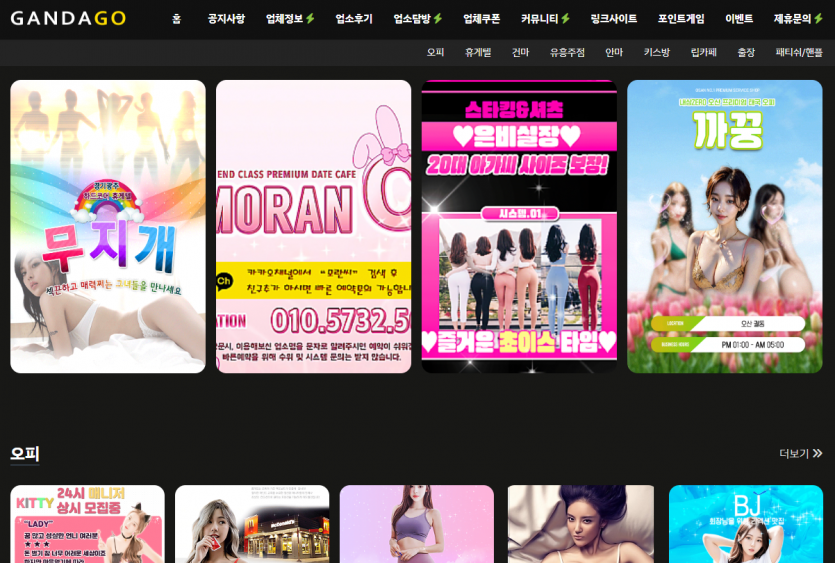Open the 공지사항 menu
This screenshot has width=835, height=563.
pos(226,19)
